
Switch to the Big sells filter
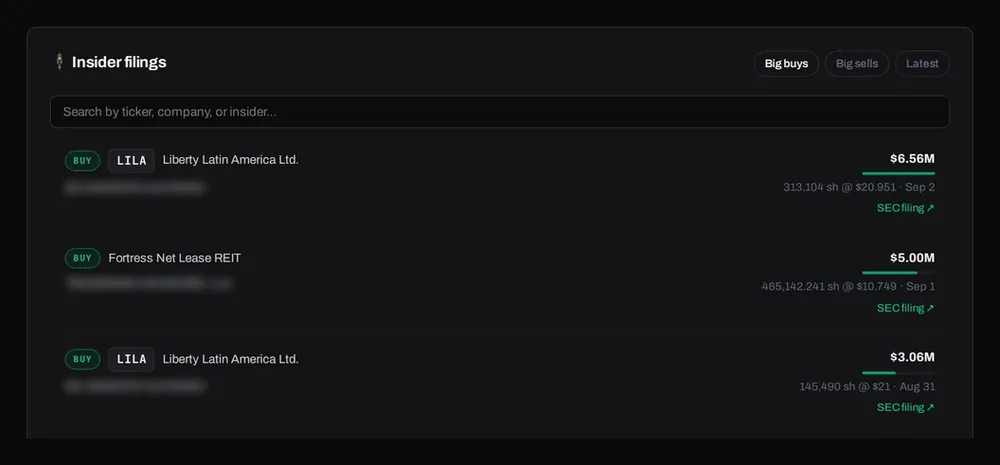(857, 64)
